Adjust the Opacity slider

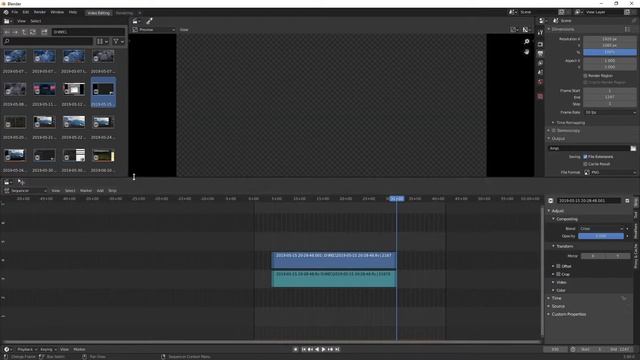click(x=601, y=236)
